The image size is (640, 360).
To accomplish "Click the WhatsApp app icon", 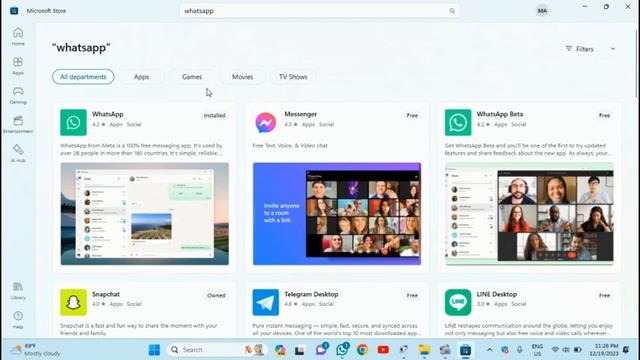I will (73, 122).
